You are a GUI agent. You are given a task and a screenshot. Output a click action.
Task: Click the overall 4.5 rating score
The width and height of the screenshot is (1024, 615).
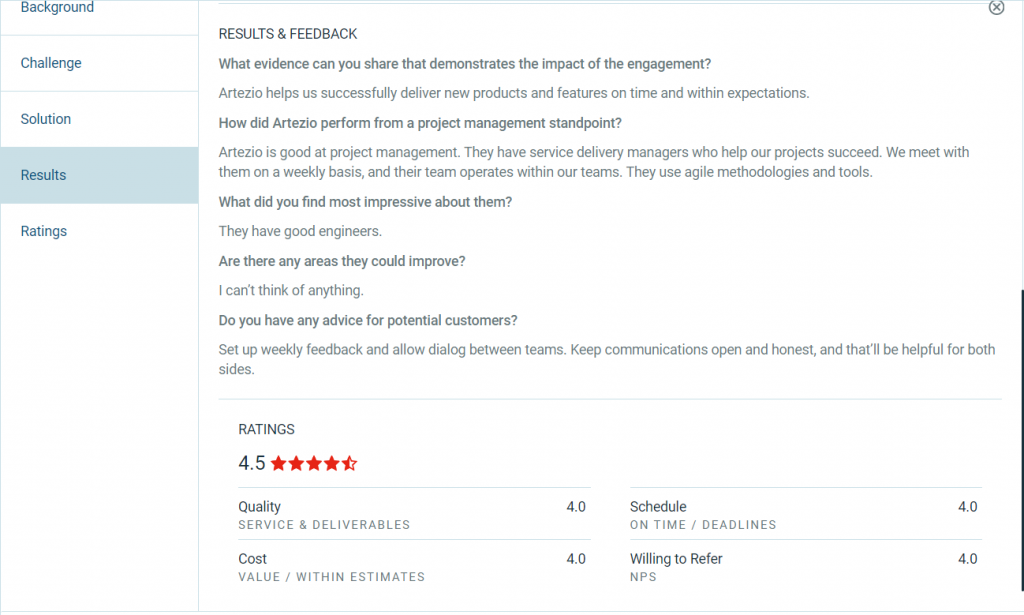click(252, 464)
